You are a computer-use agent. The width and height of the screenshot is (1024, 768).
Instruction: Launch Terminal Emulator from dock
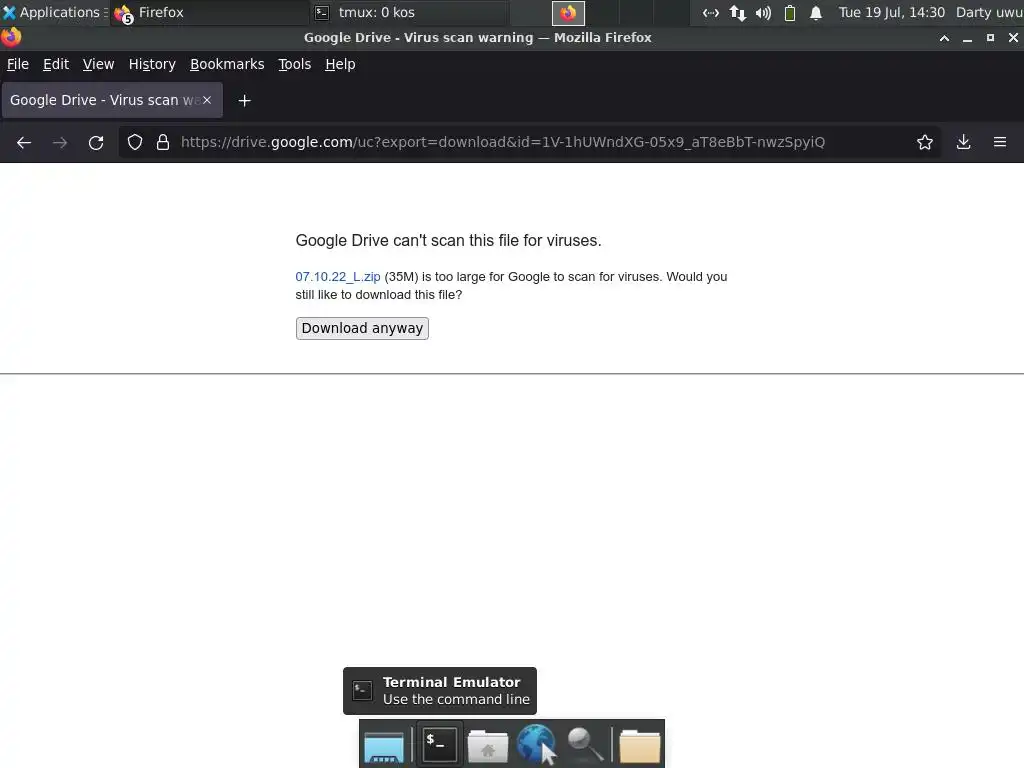click(439, 744)
